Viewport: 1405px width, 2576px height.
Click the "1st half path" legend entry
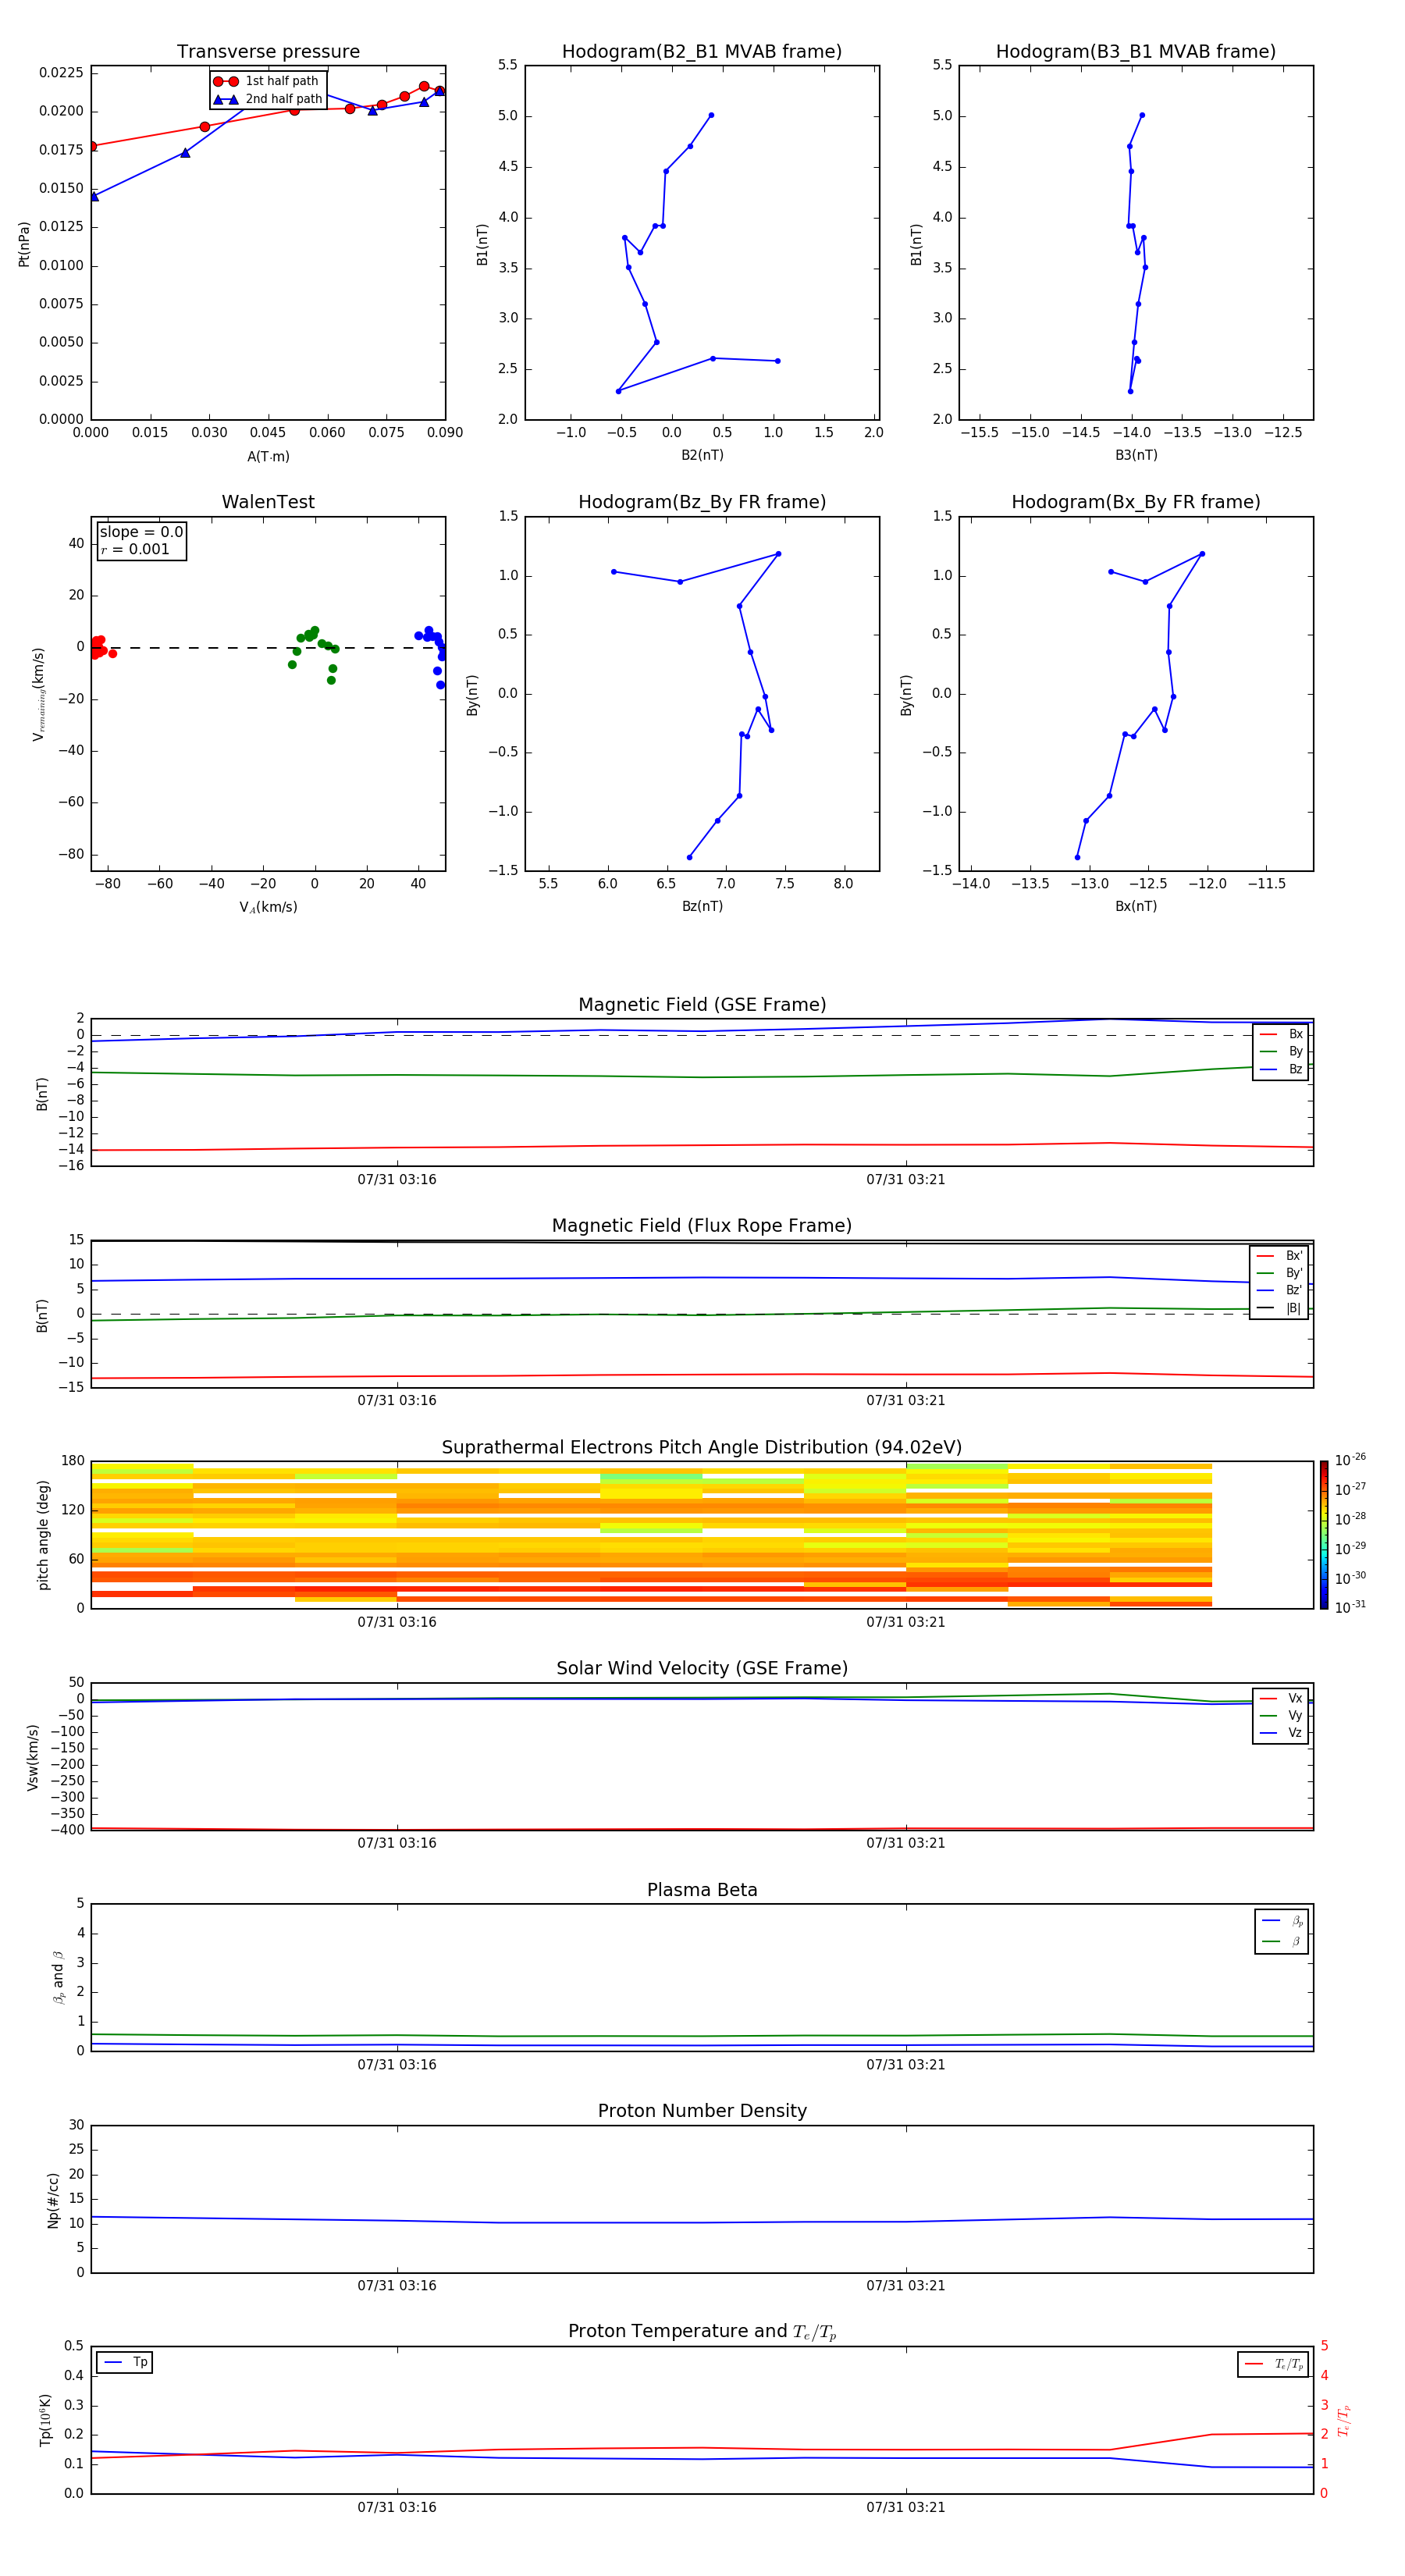coord(267,81)
